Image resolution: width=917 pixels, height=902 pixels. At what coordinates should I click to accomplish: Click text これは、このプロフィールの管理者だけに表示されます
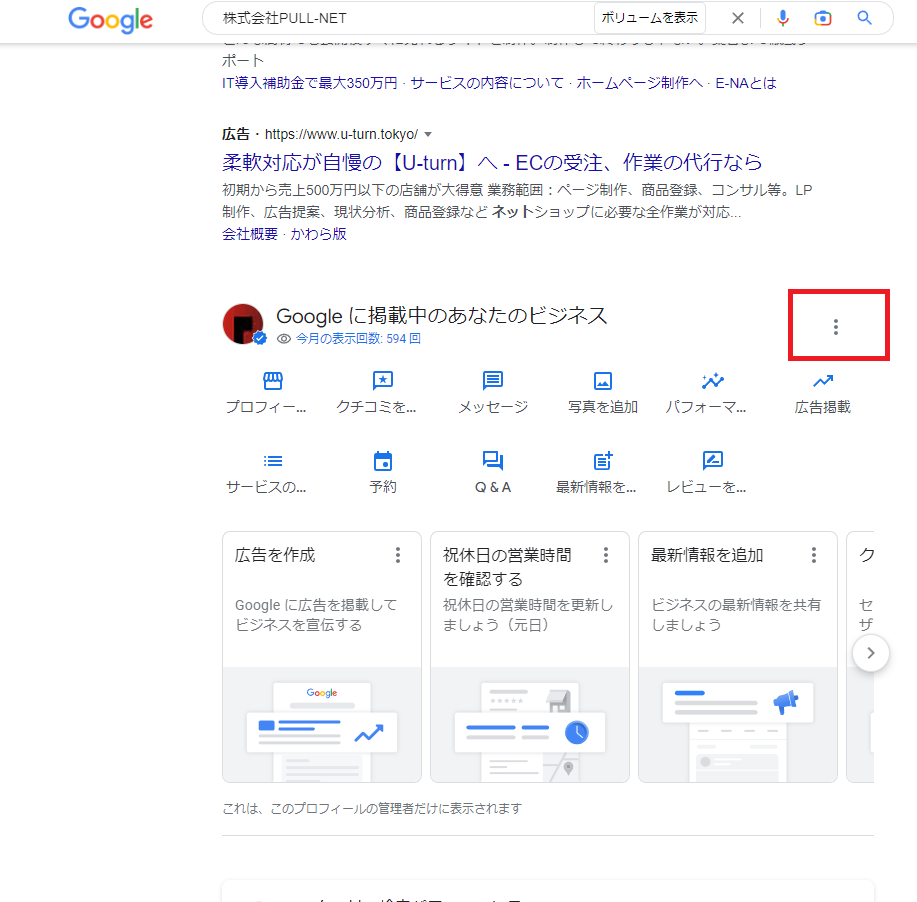click(x=372, y=808)
